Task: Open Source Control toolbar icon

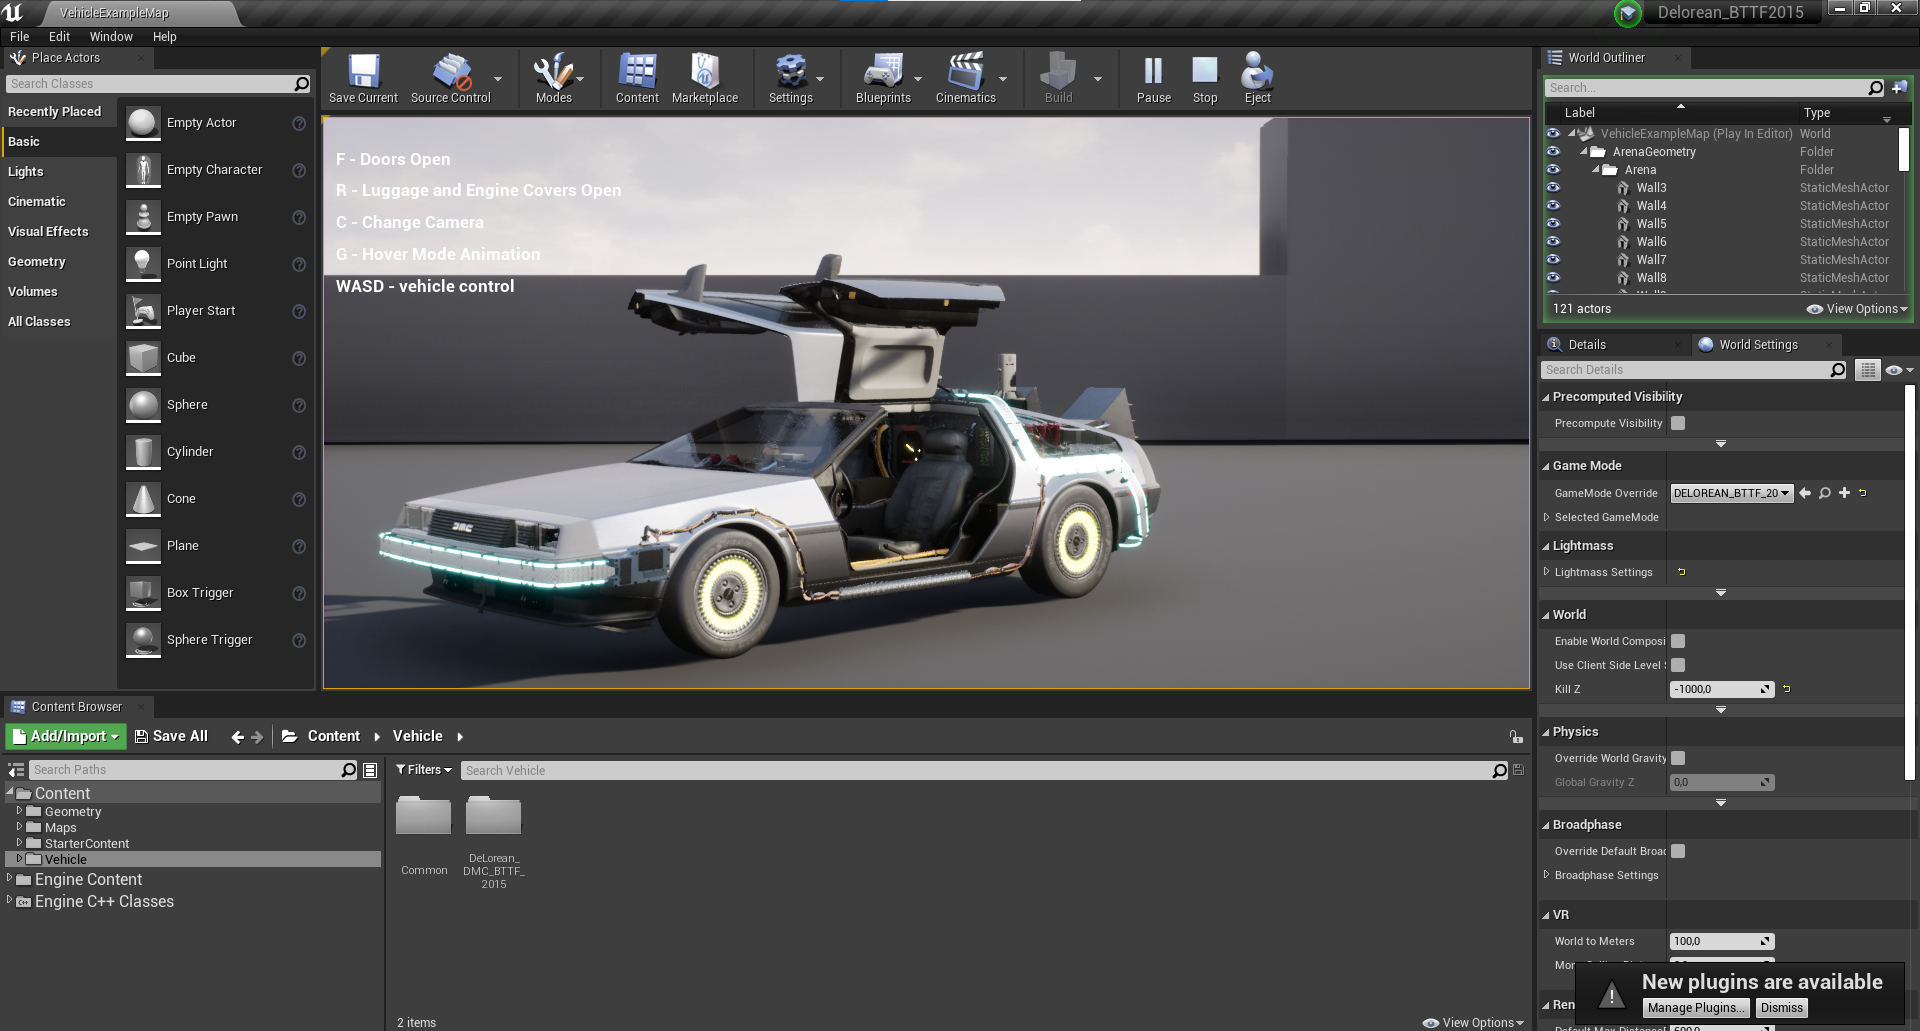Action: 451,78
